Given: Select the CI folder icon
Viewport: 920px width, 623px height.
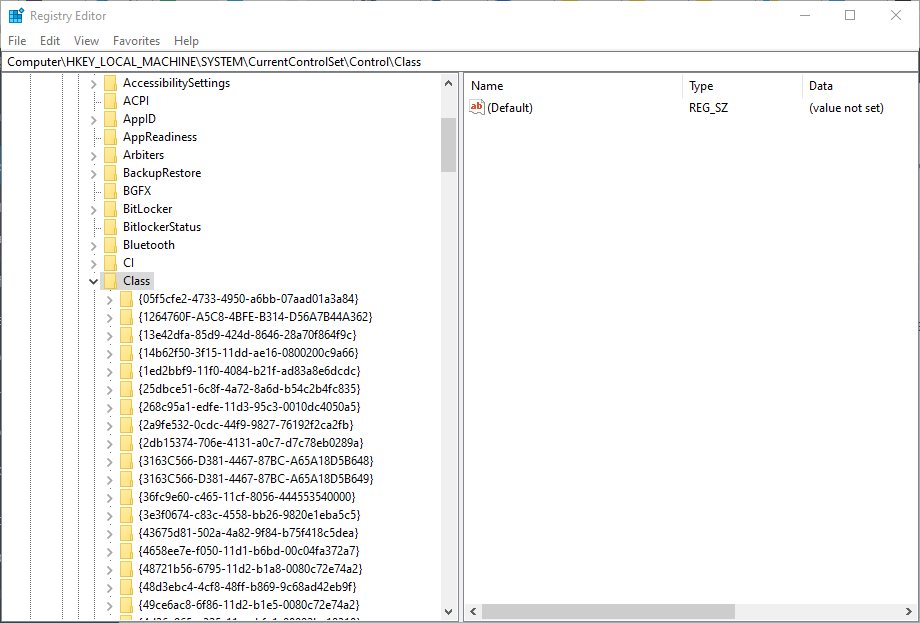Looking at the screenshot, I should tap(110, 263).
